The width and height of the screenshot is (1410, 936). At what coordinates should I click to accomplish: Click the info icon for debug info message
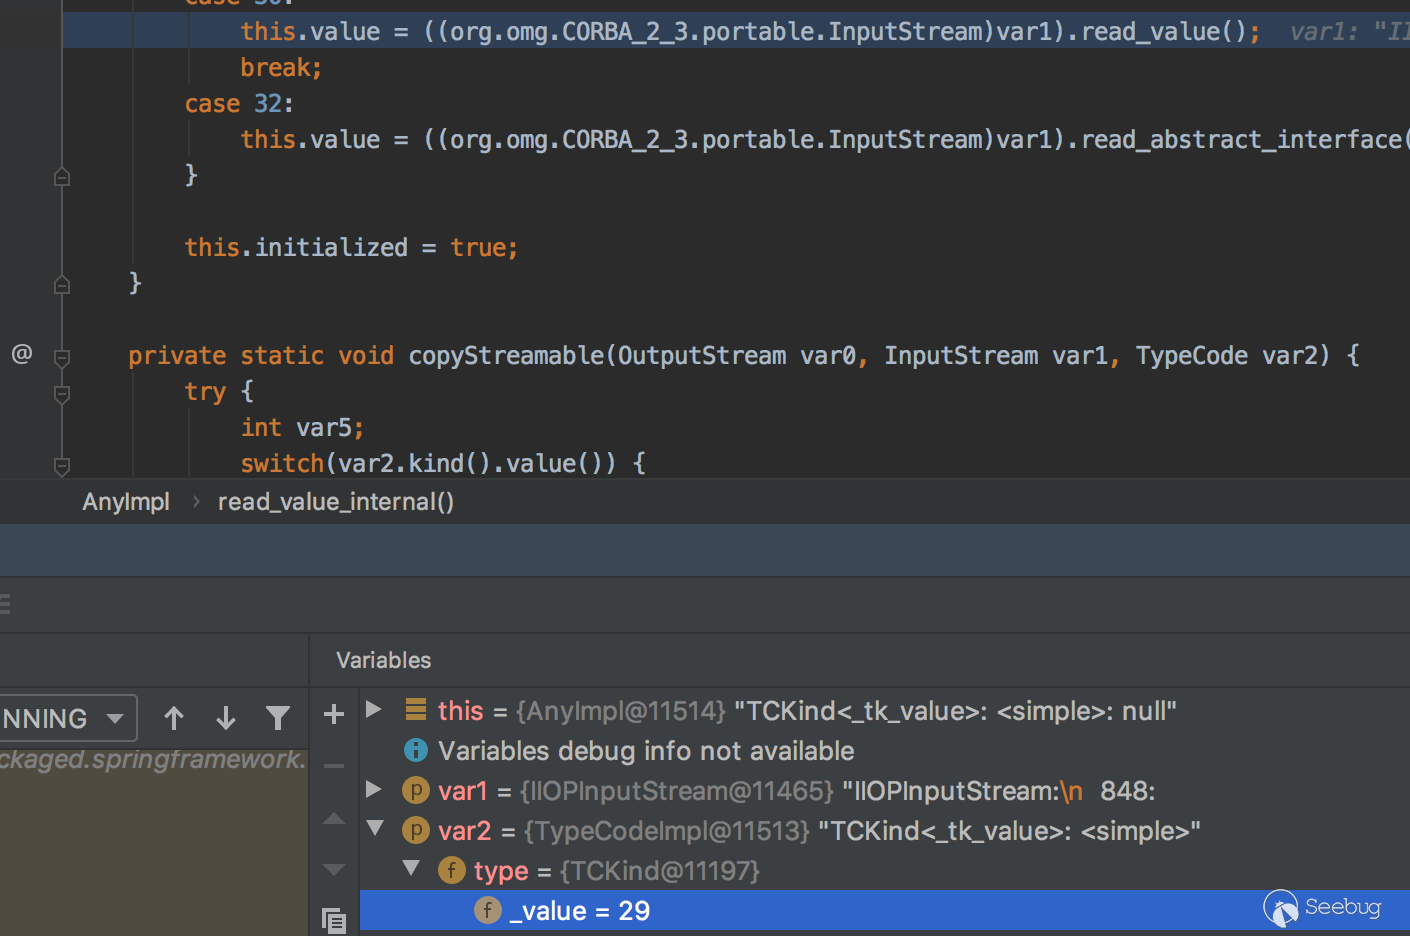[x=415, y=750]
